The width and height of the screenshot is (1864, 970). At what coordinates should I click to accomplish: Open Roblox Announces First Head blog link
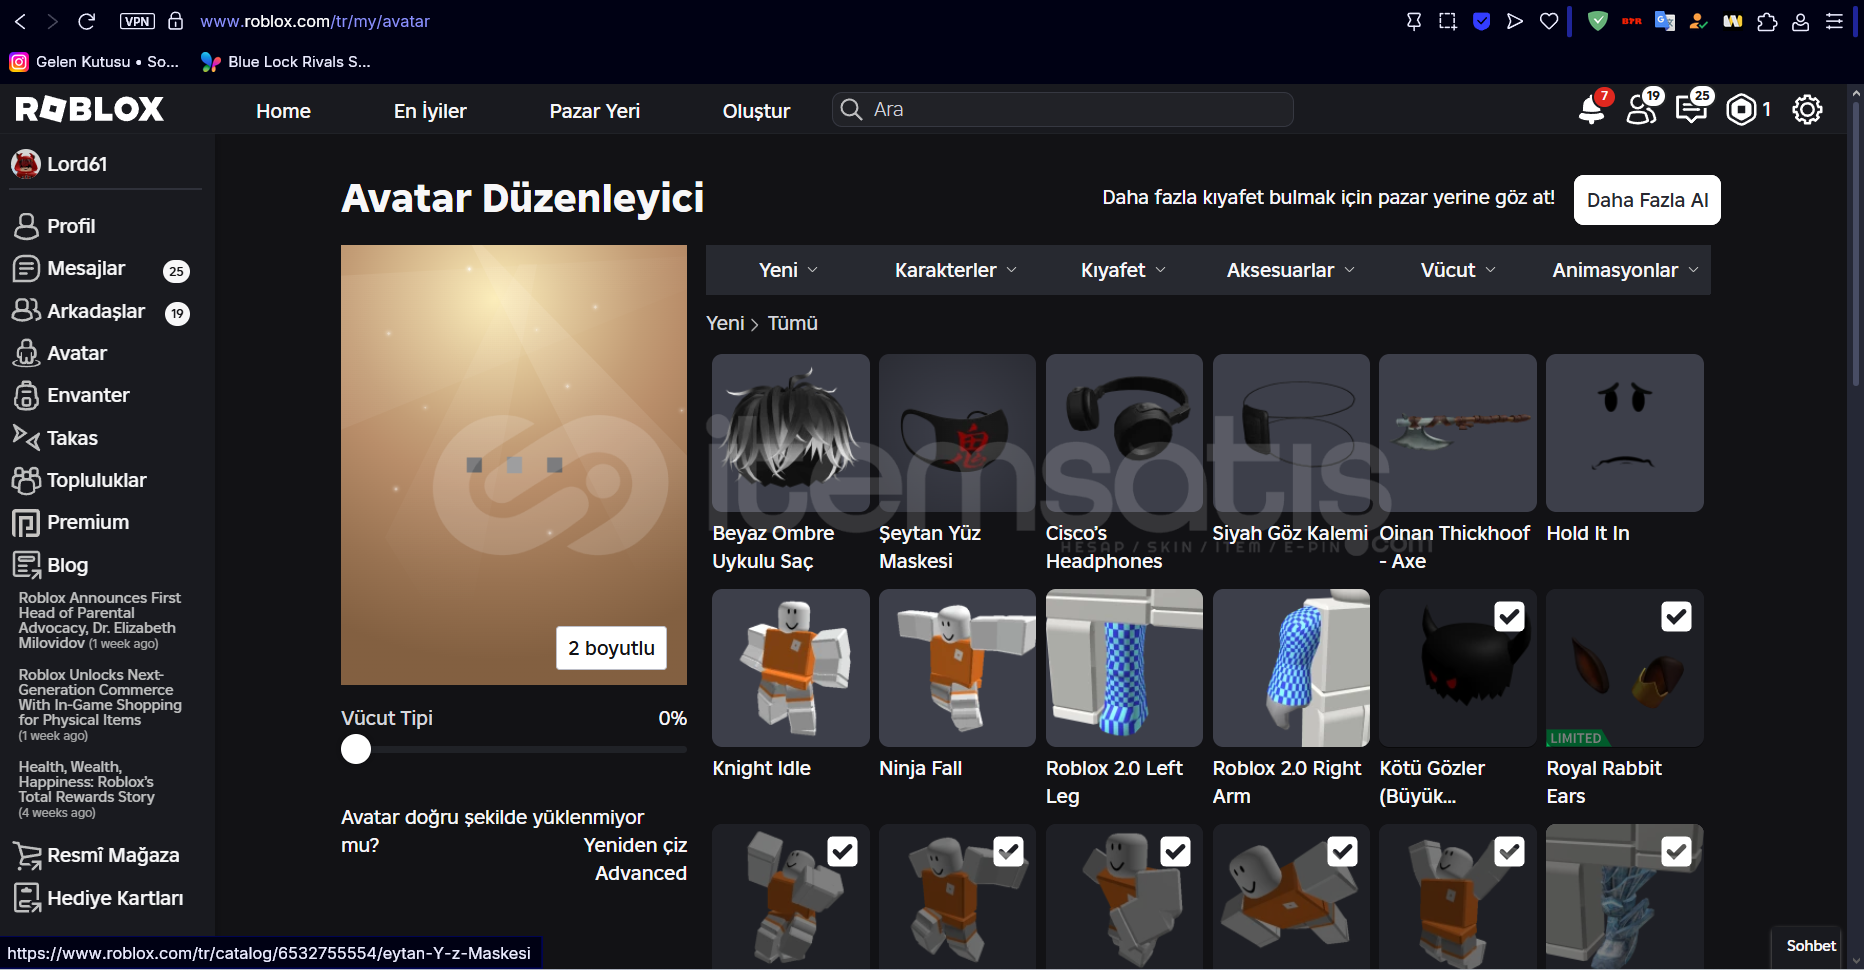click(99, 620)
